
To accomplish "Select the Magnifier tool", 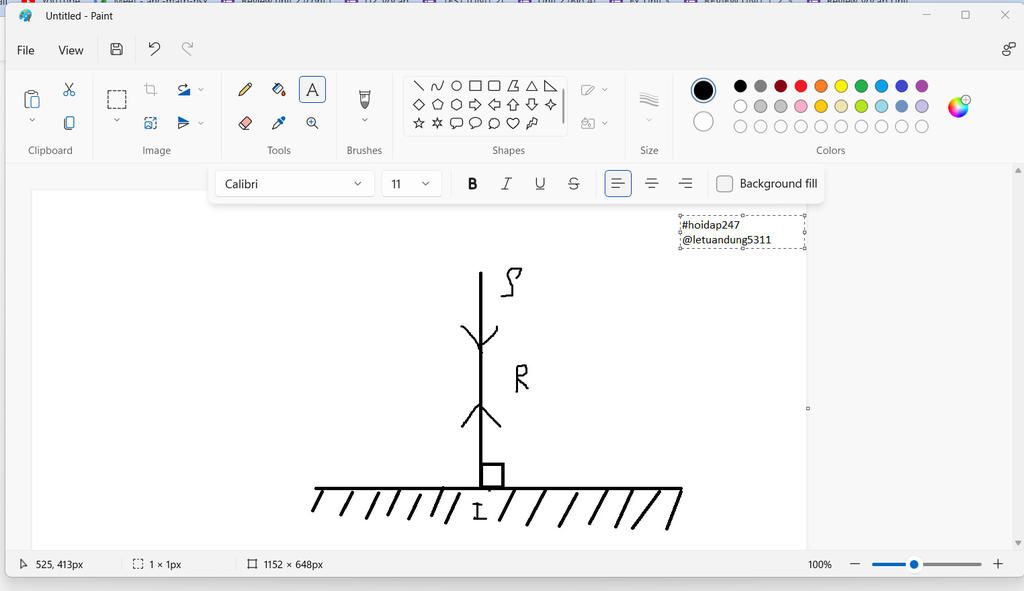I will 312,123.
